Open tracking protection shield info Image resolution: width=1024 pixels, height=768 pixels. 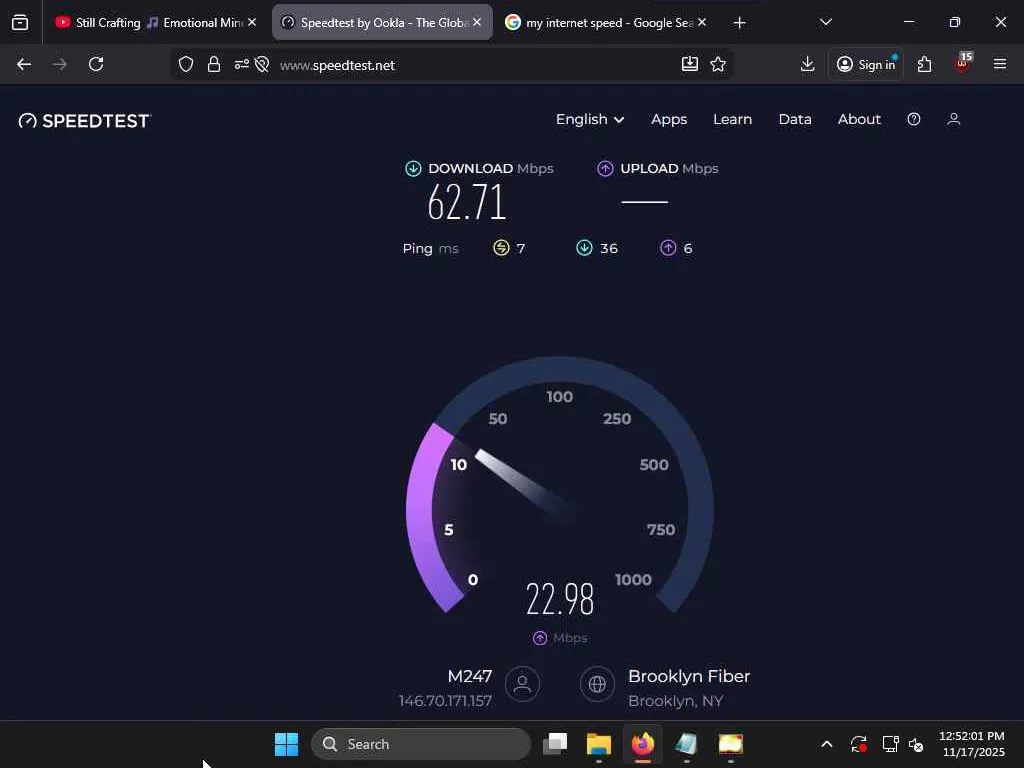pos(186,64)
